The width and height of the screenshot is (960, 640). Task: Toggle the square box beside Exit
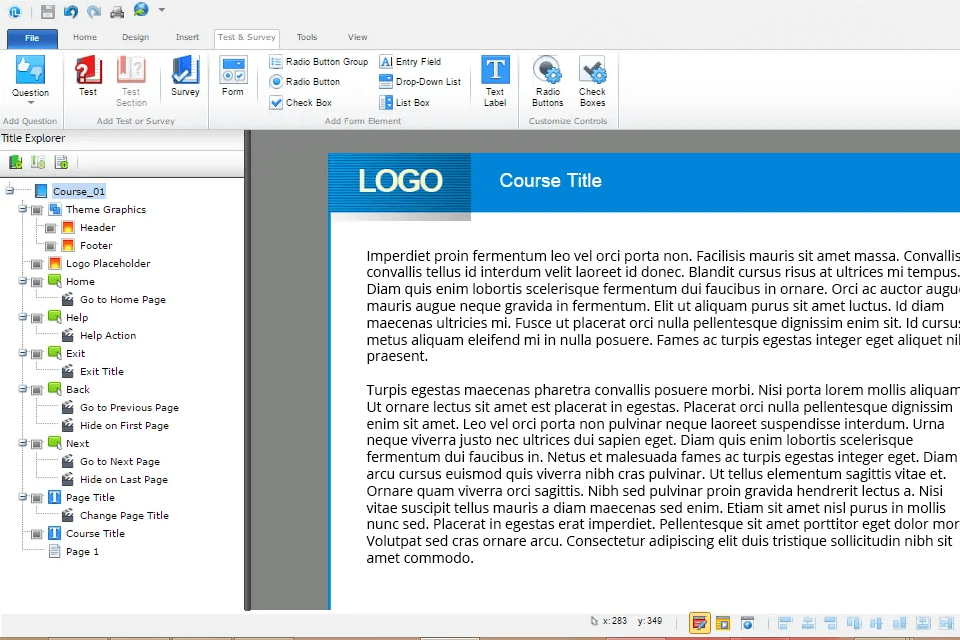click(x=37, y=354)
